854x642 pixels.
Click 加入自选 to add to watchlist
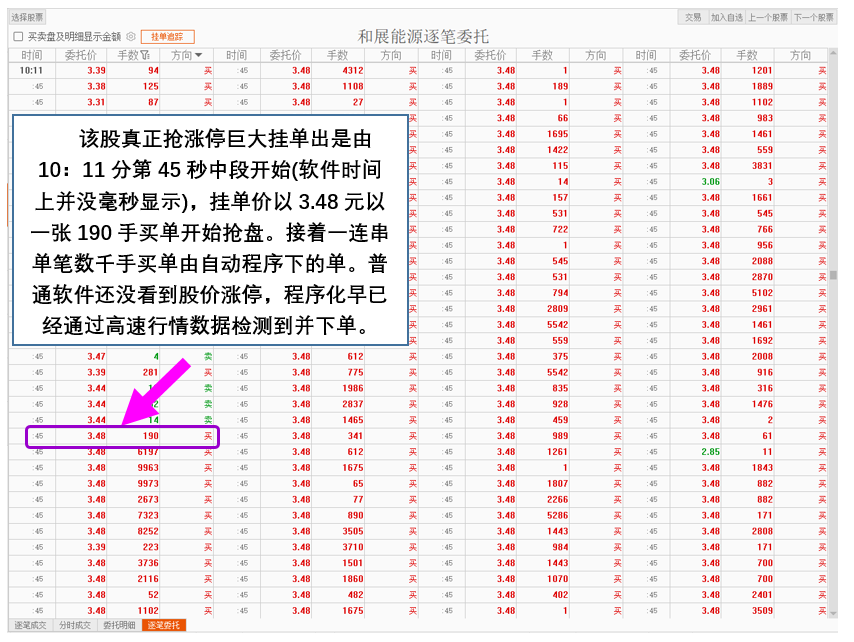[727, 17]
